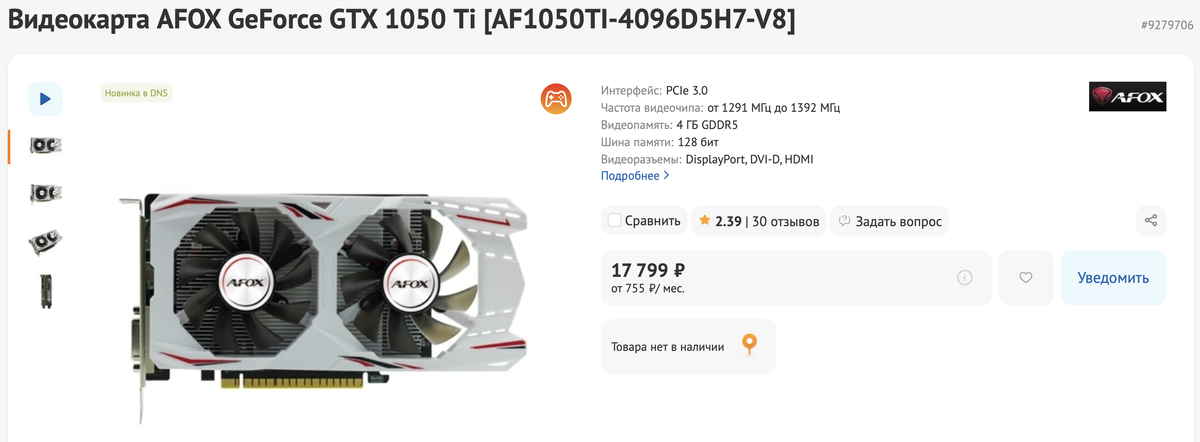Viewport: 1200px width, 442px height.
Task: Tick the Сравнить checkbox
Action: (615, 221)
